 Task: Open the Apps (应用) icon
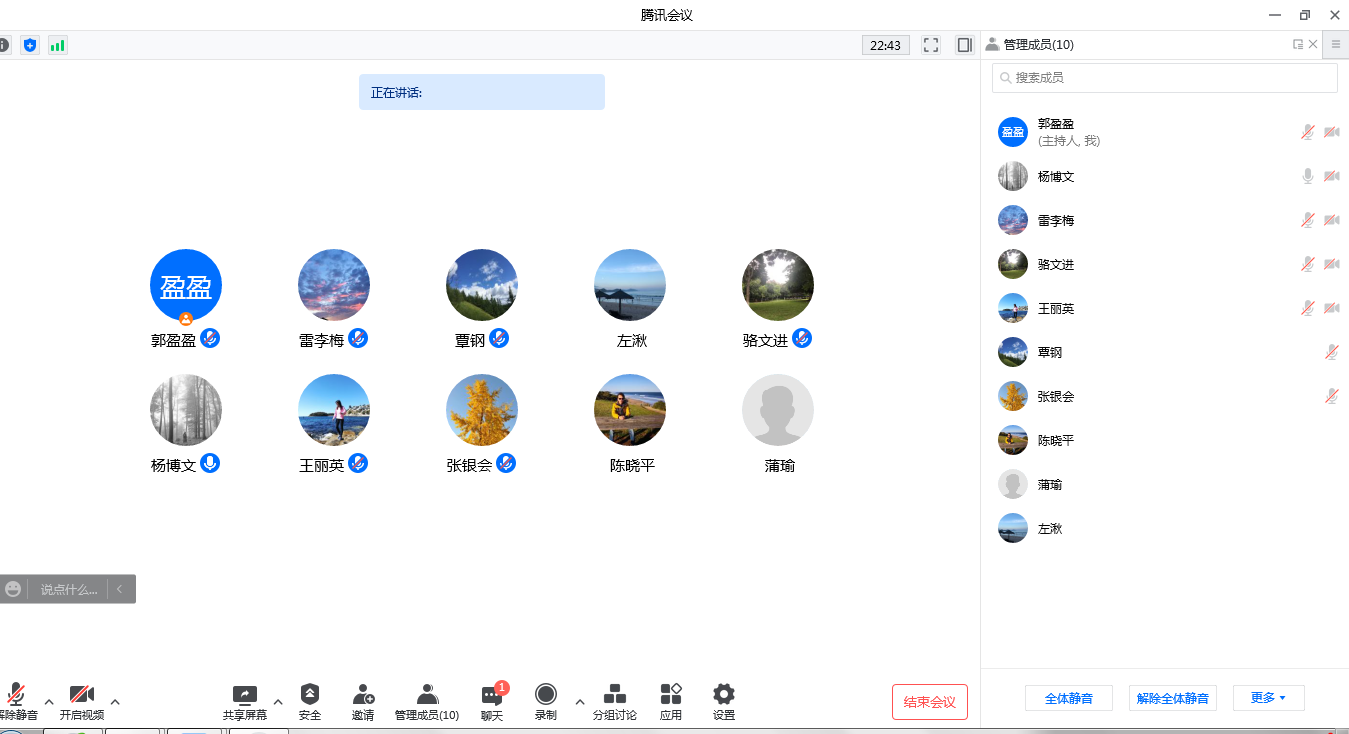tap(671, 695)
